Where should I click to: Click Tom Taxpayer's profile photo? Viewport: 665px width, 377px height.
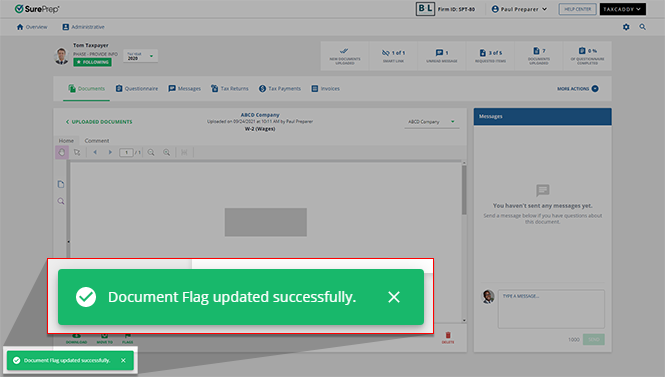[61, 56]
